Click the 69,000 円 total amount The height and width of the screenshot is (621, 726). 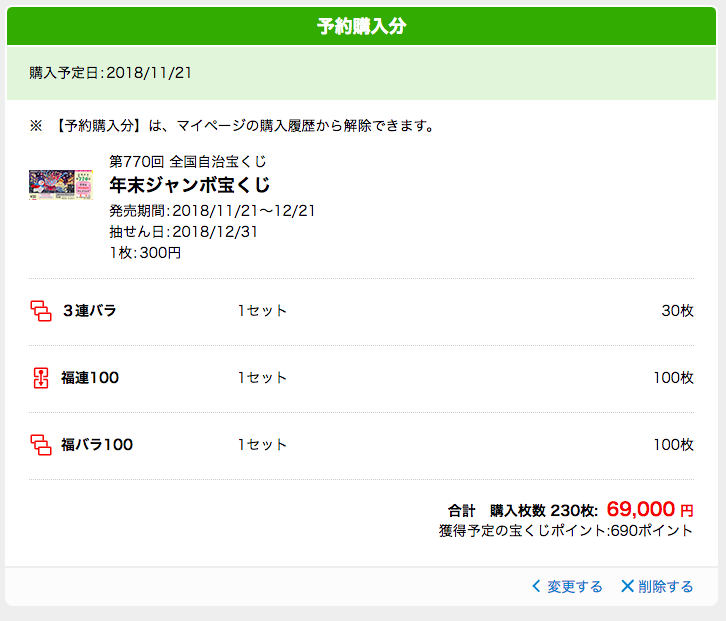(650, 509)
